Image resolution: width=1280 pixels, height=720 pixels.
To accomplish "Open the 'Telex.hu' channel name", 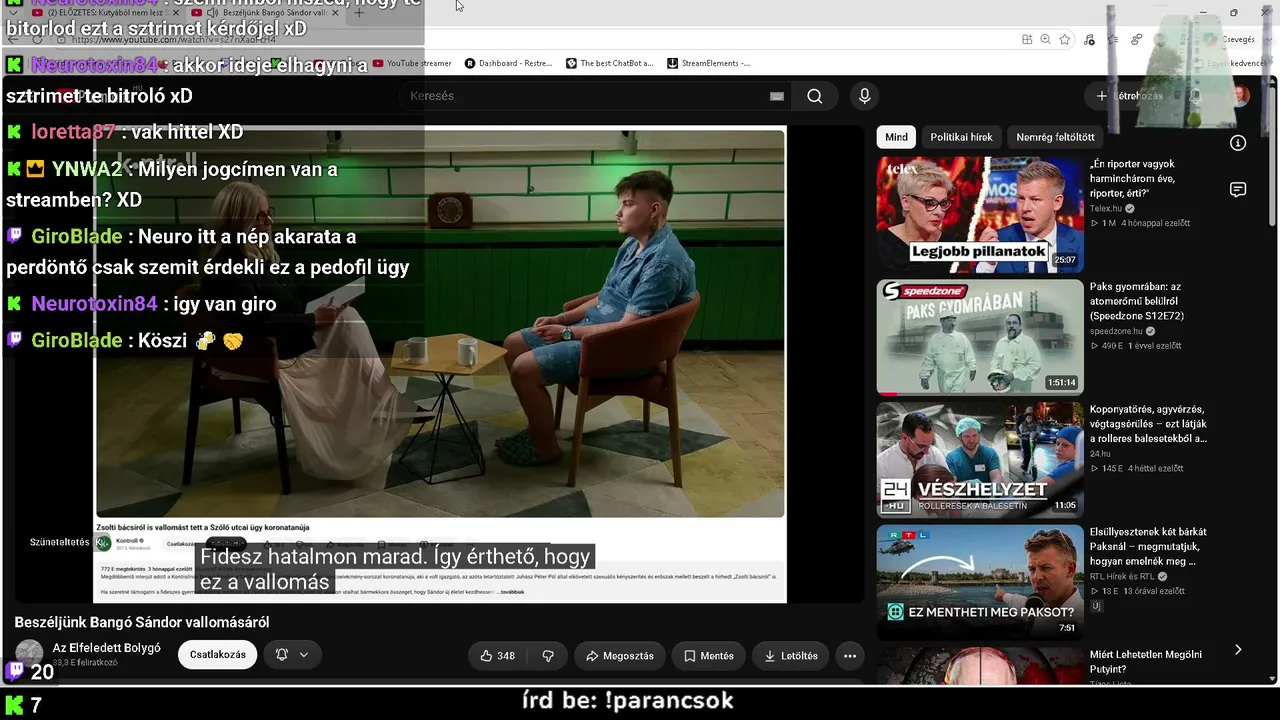I will (x=1106, y=209).
